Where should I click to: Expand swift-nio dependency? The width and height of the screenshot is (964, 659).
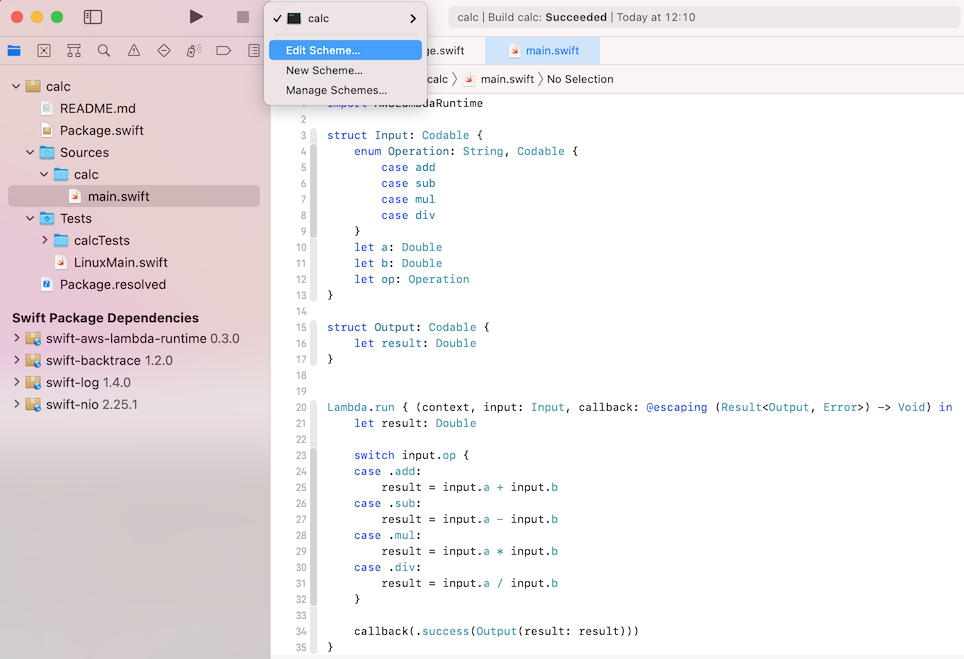coord(17,404)
